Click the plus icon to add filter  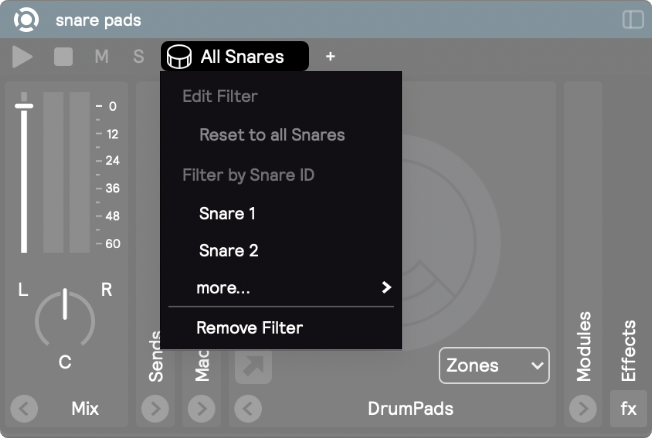click(x=330, y=57)
